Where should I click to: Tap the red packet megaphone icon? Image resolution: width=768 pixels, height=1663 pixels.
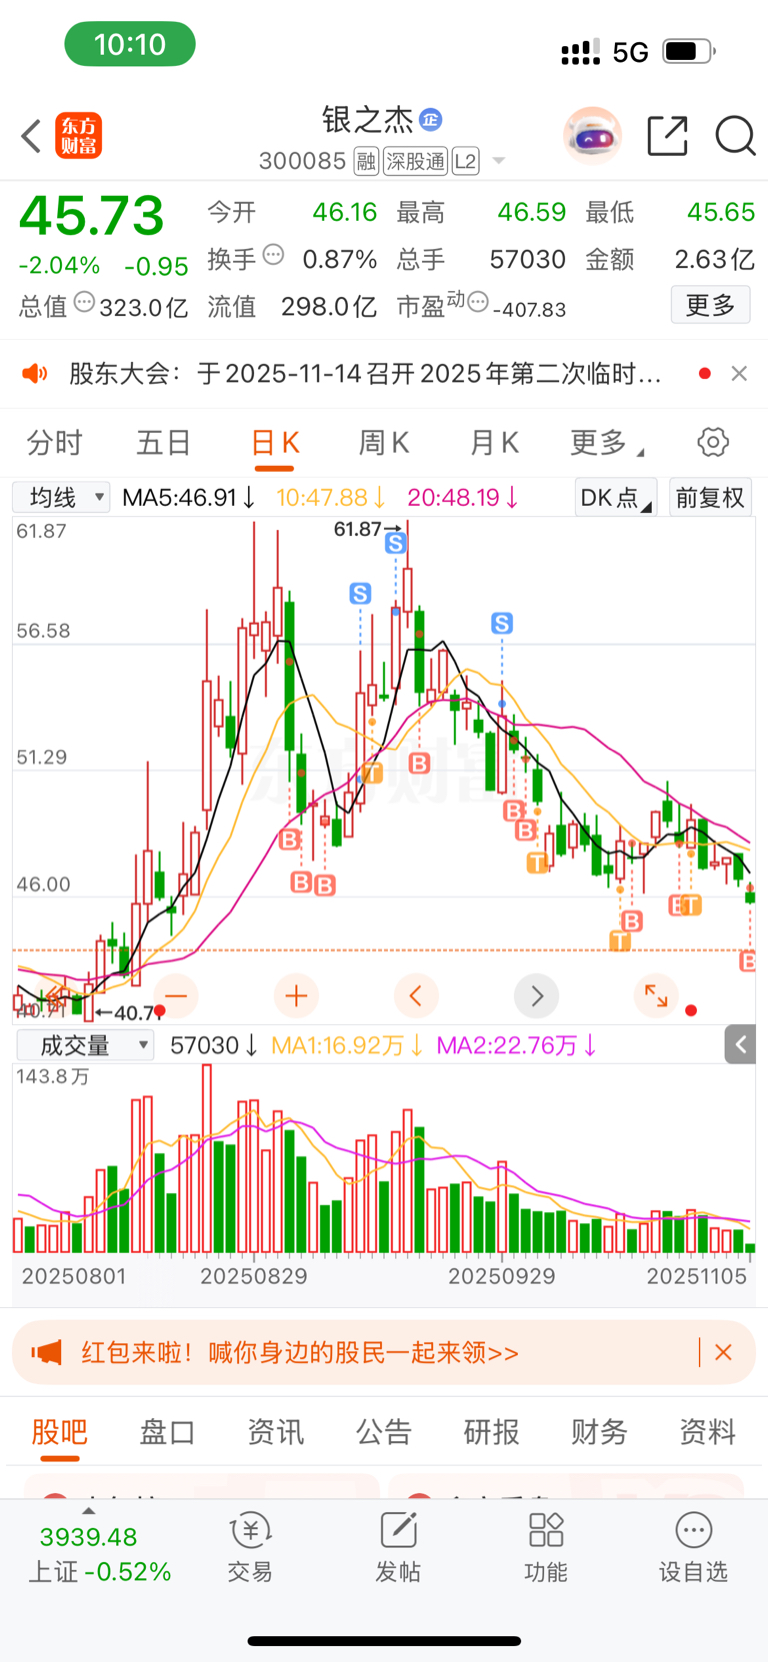[46, 1353]
